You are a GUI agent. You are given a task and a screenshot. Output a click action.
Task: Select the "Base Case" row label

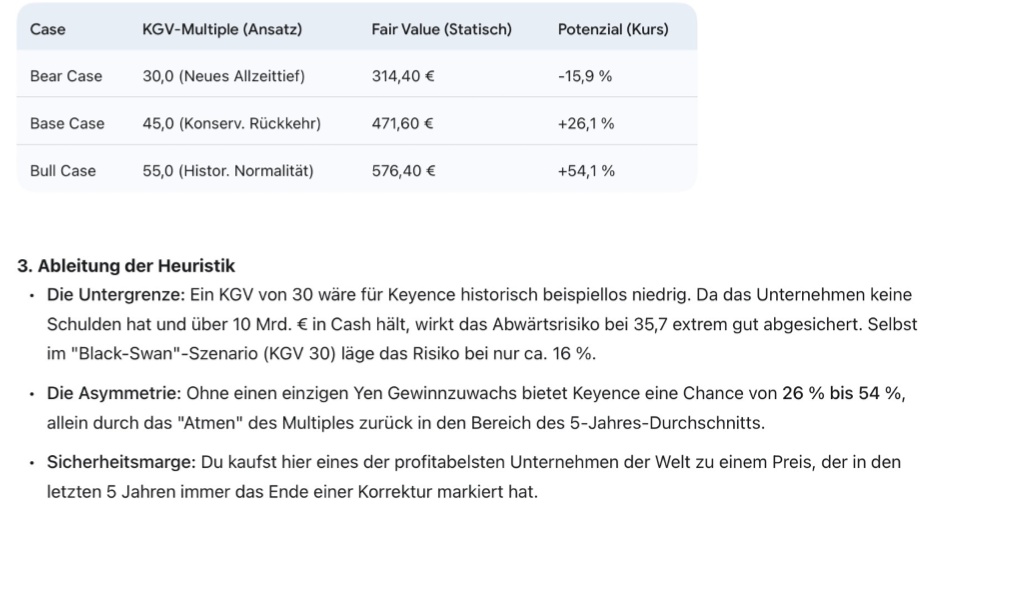[67, 123]
